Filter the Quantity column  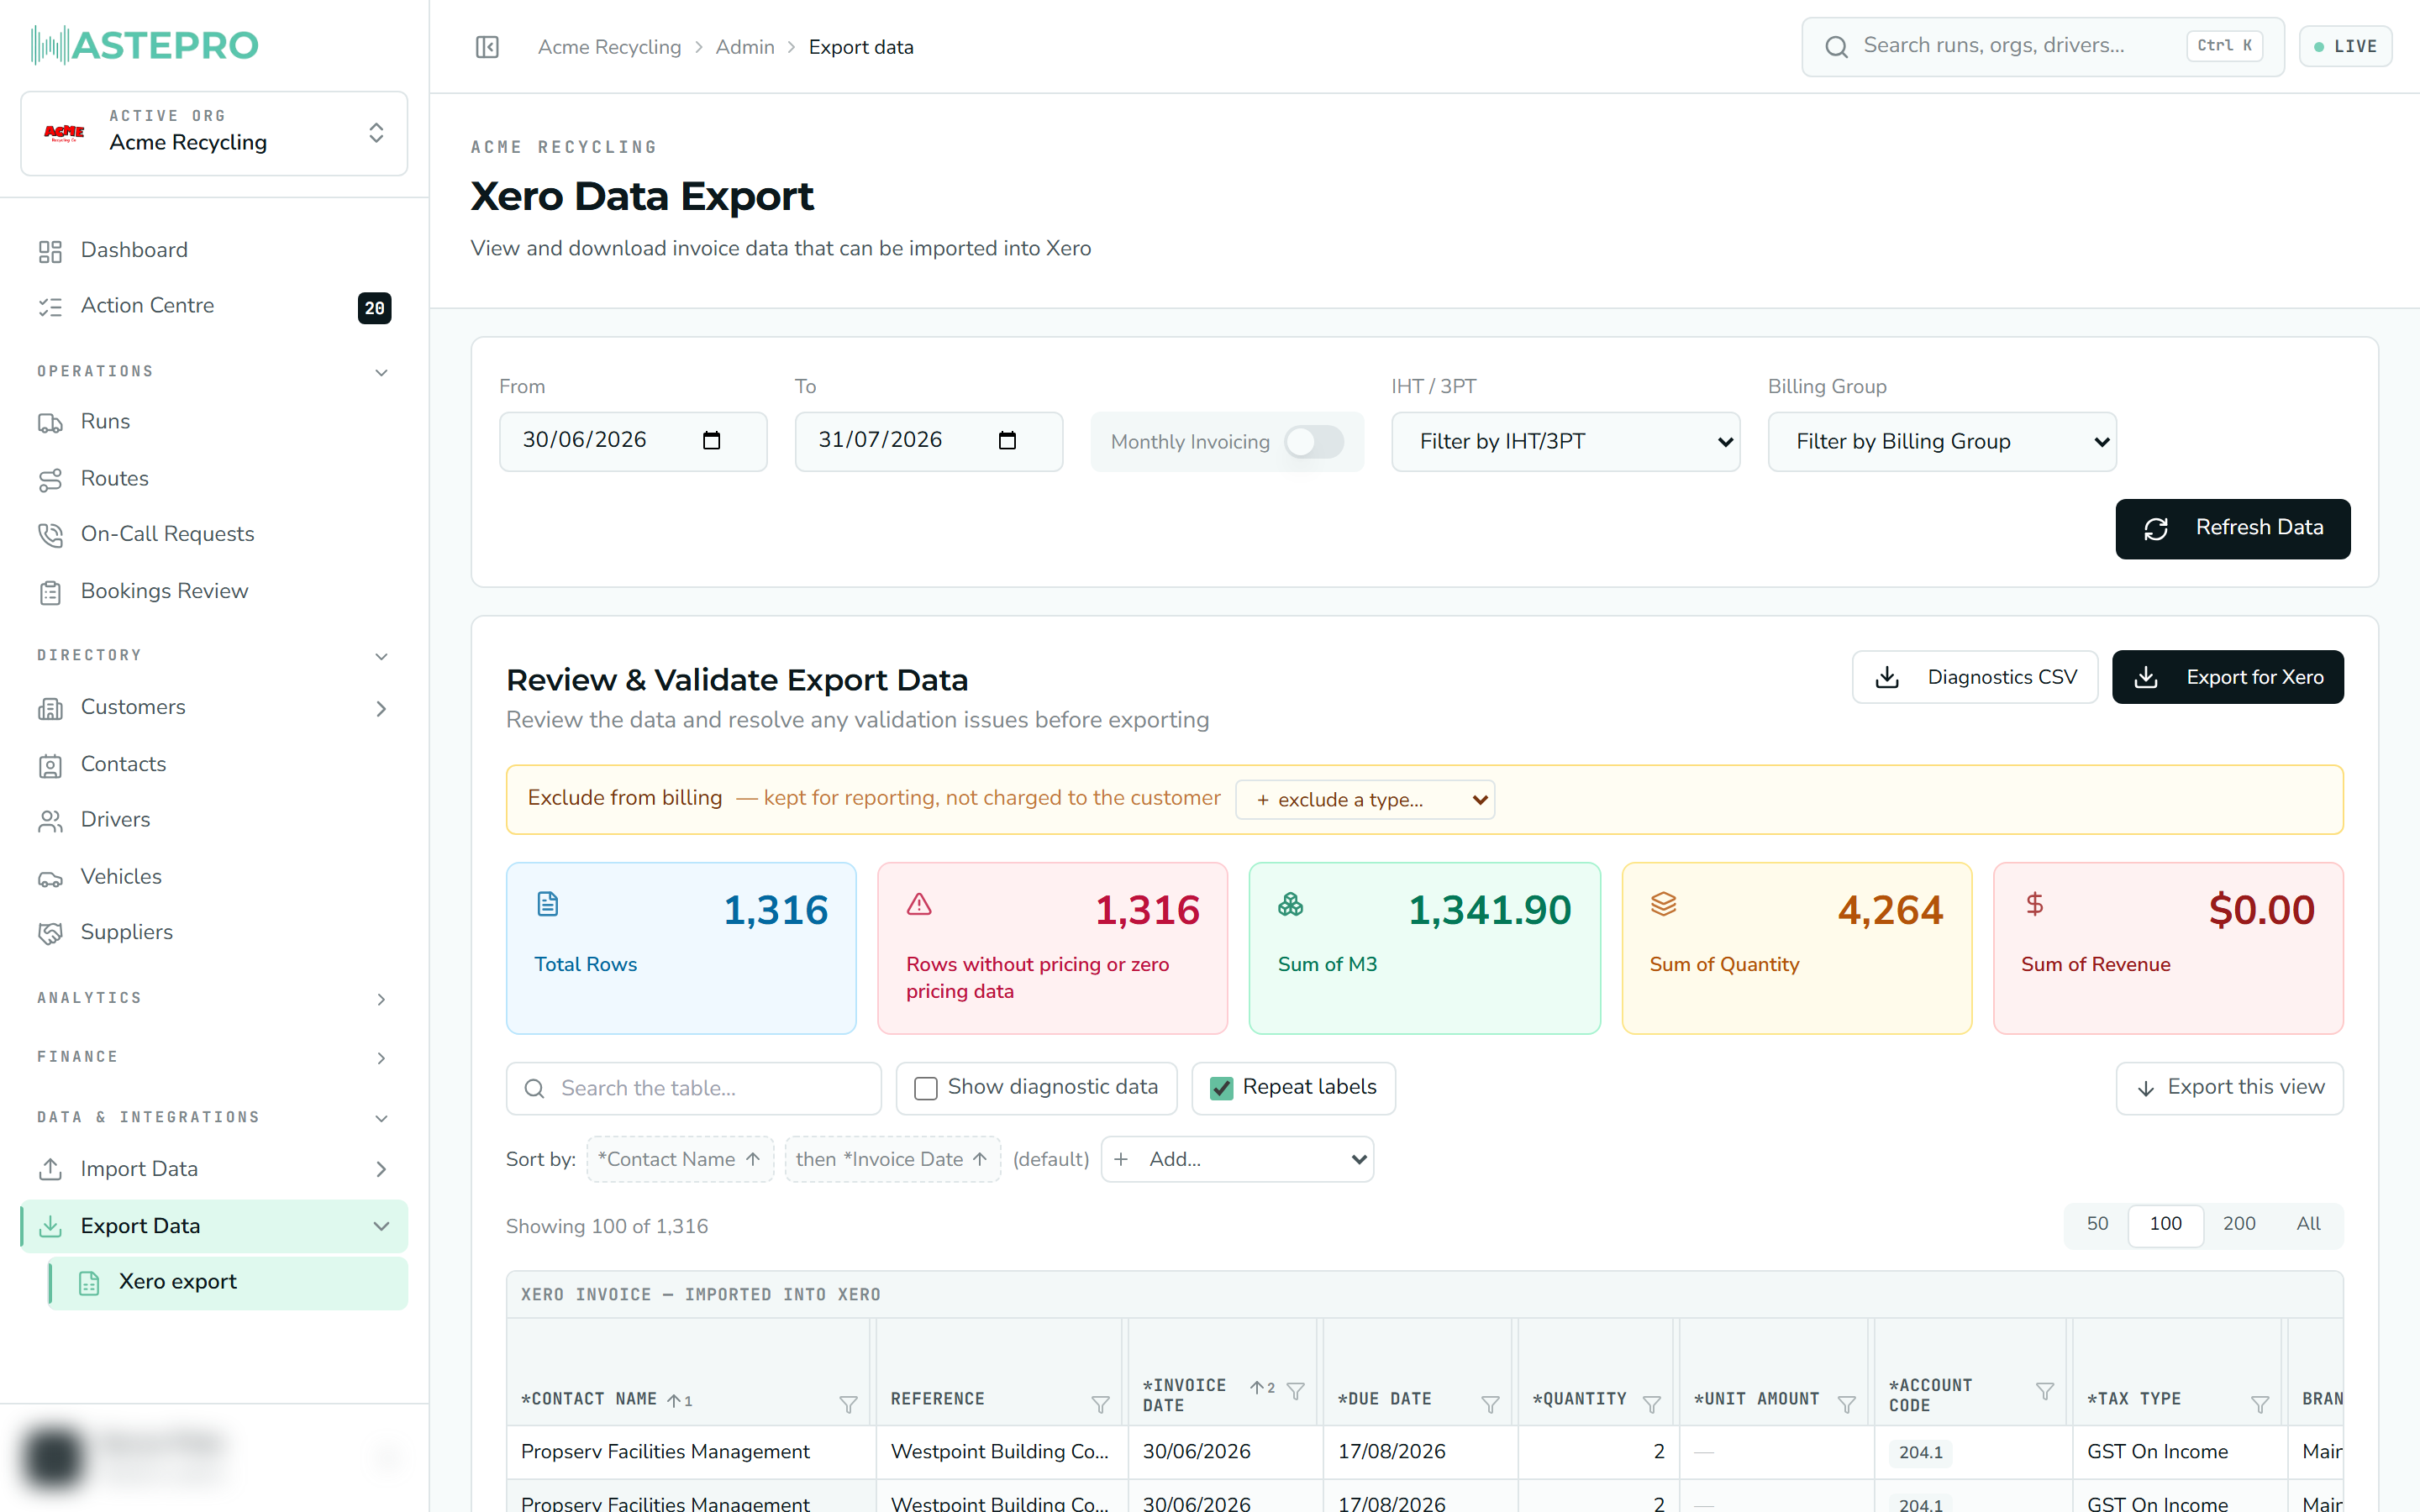[x=1652, y=1404]
